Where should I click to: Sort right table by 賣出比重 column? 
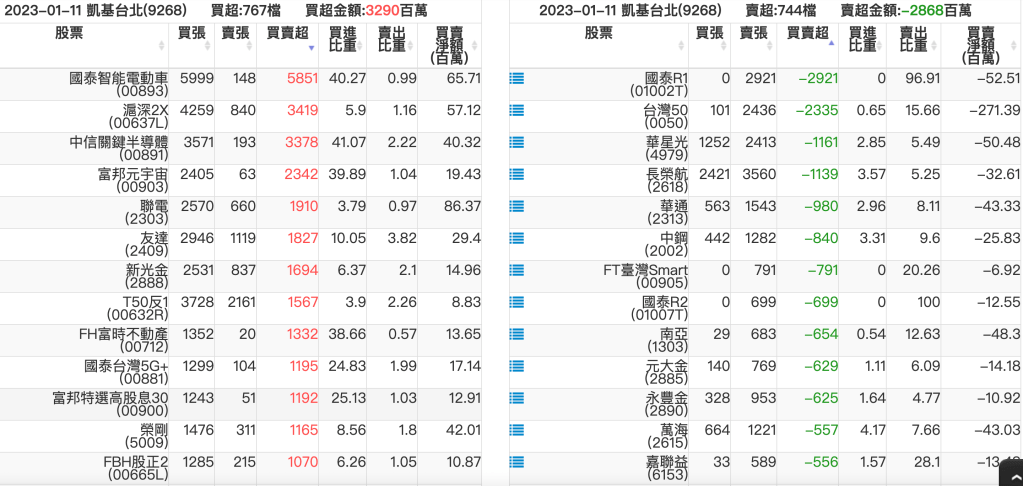(914, 44)
